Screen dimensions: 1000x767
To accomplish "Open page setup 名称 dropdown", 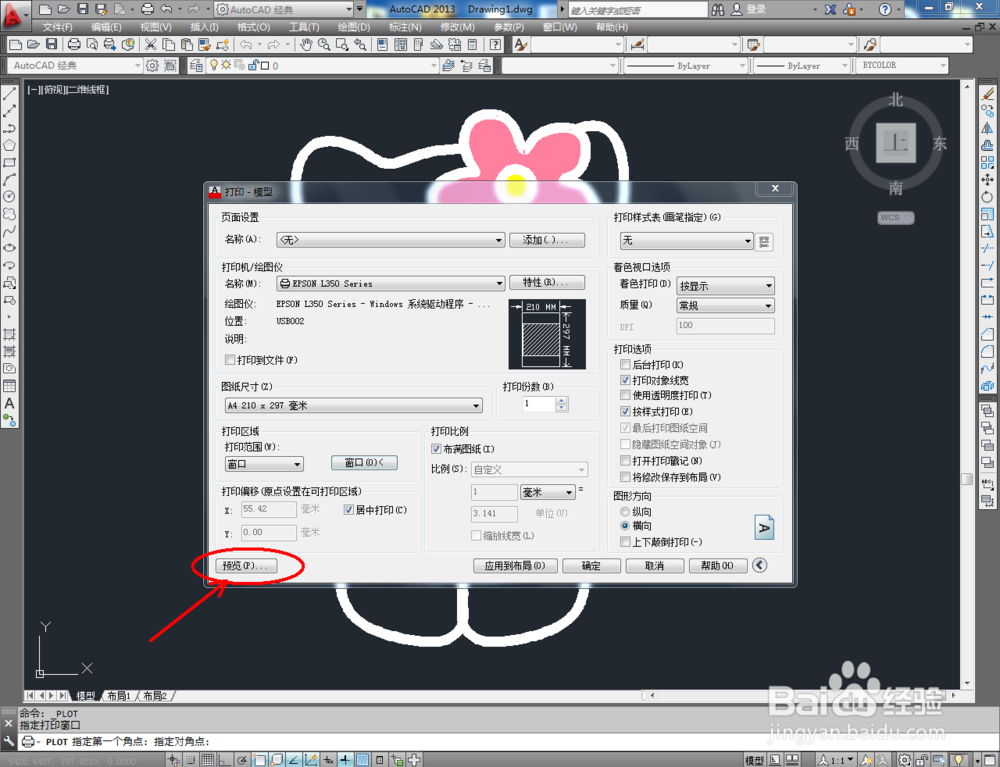I will 390,240.
